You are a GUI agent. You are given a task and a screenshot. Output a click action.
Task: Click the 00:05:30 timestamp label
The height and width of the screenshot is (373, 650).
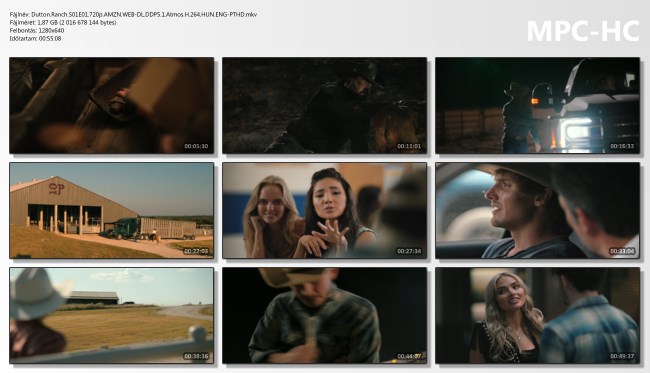(x=196, y=146)
